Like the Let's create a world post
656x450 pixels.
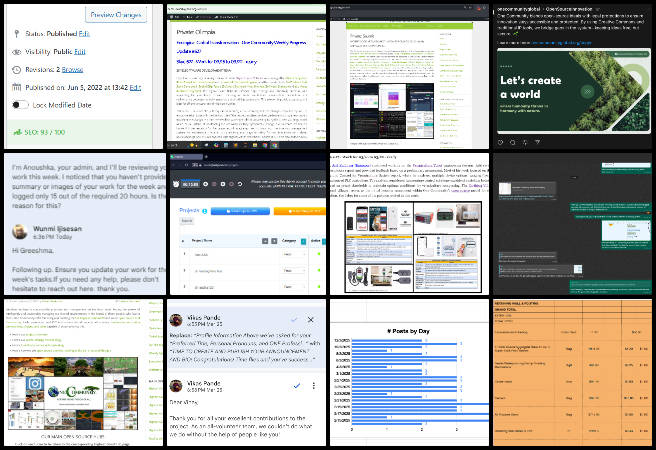tap(500, 143)
